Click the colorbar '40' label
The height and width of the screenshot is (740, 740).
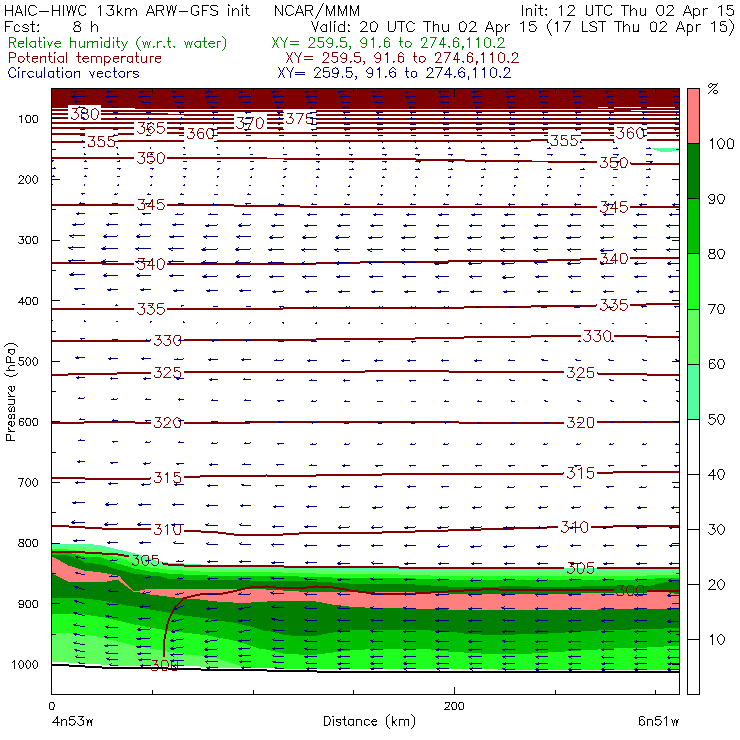716,474
